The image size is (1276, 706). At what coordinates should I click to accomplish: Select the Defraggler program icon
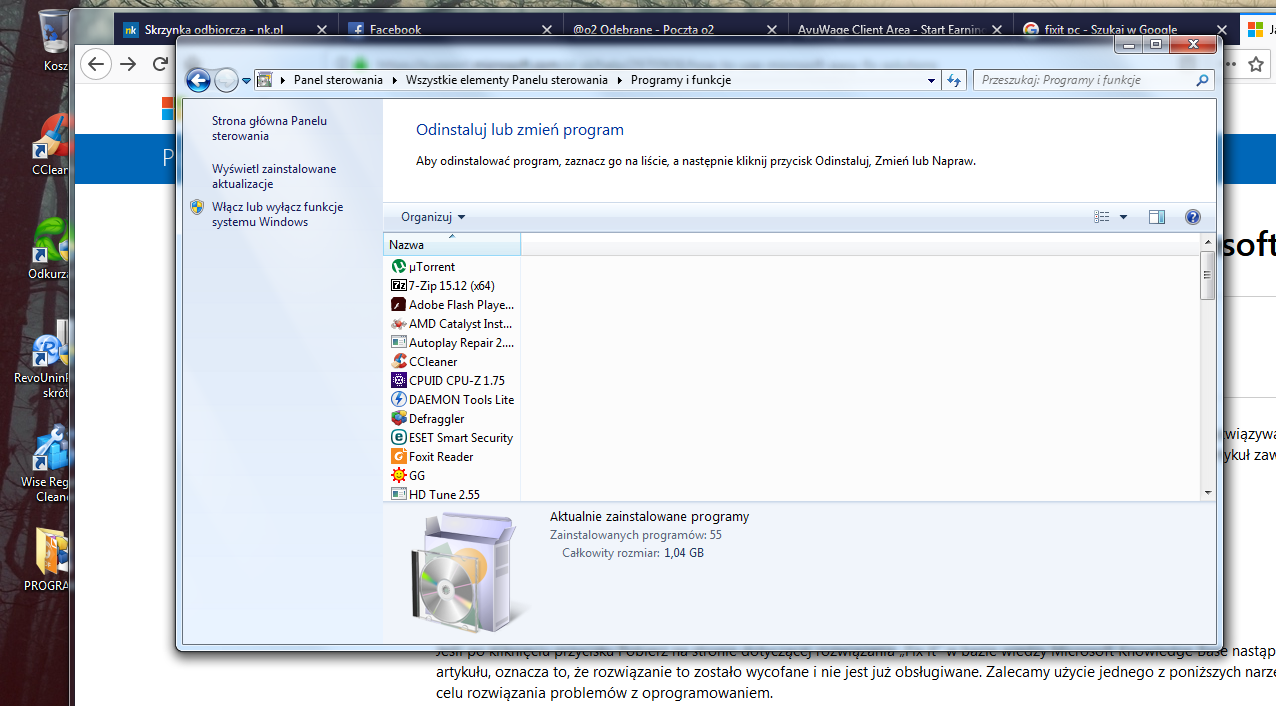pos(399,419)
